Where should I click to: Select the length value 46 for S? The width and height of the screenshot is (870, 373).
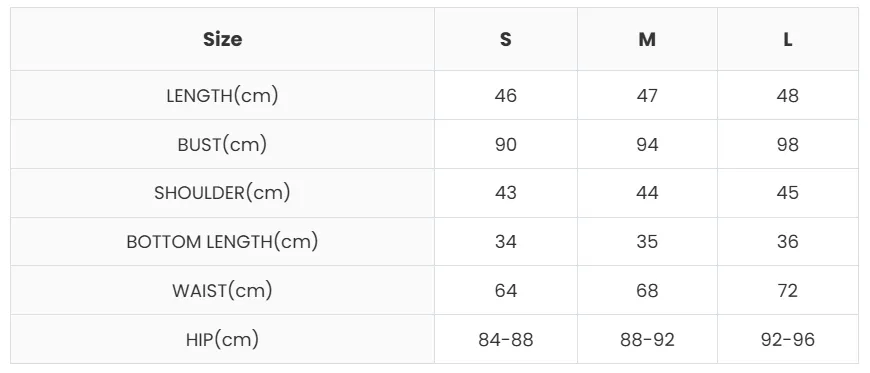(x=505, y=95)
